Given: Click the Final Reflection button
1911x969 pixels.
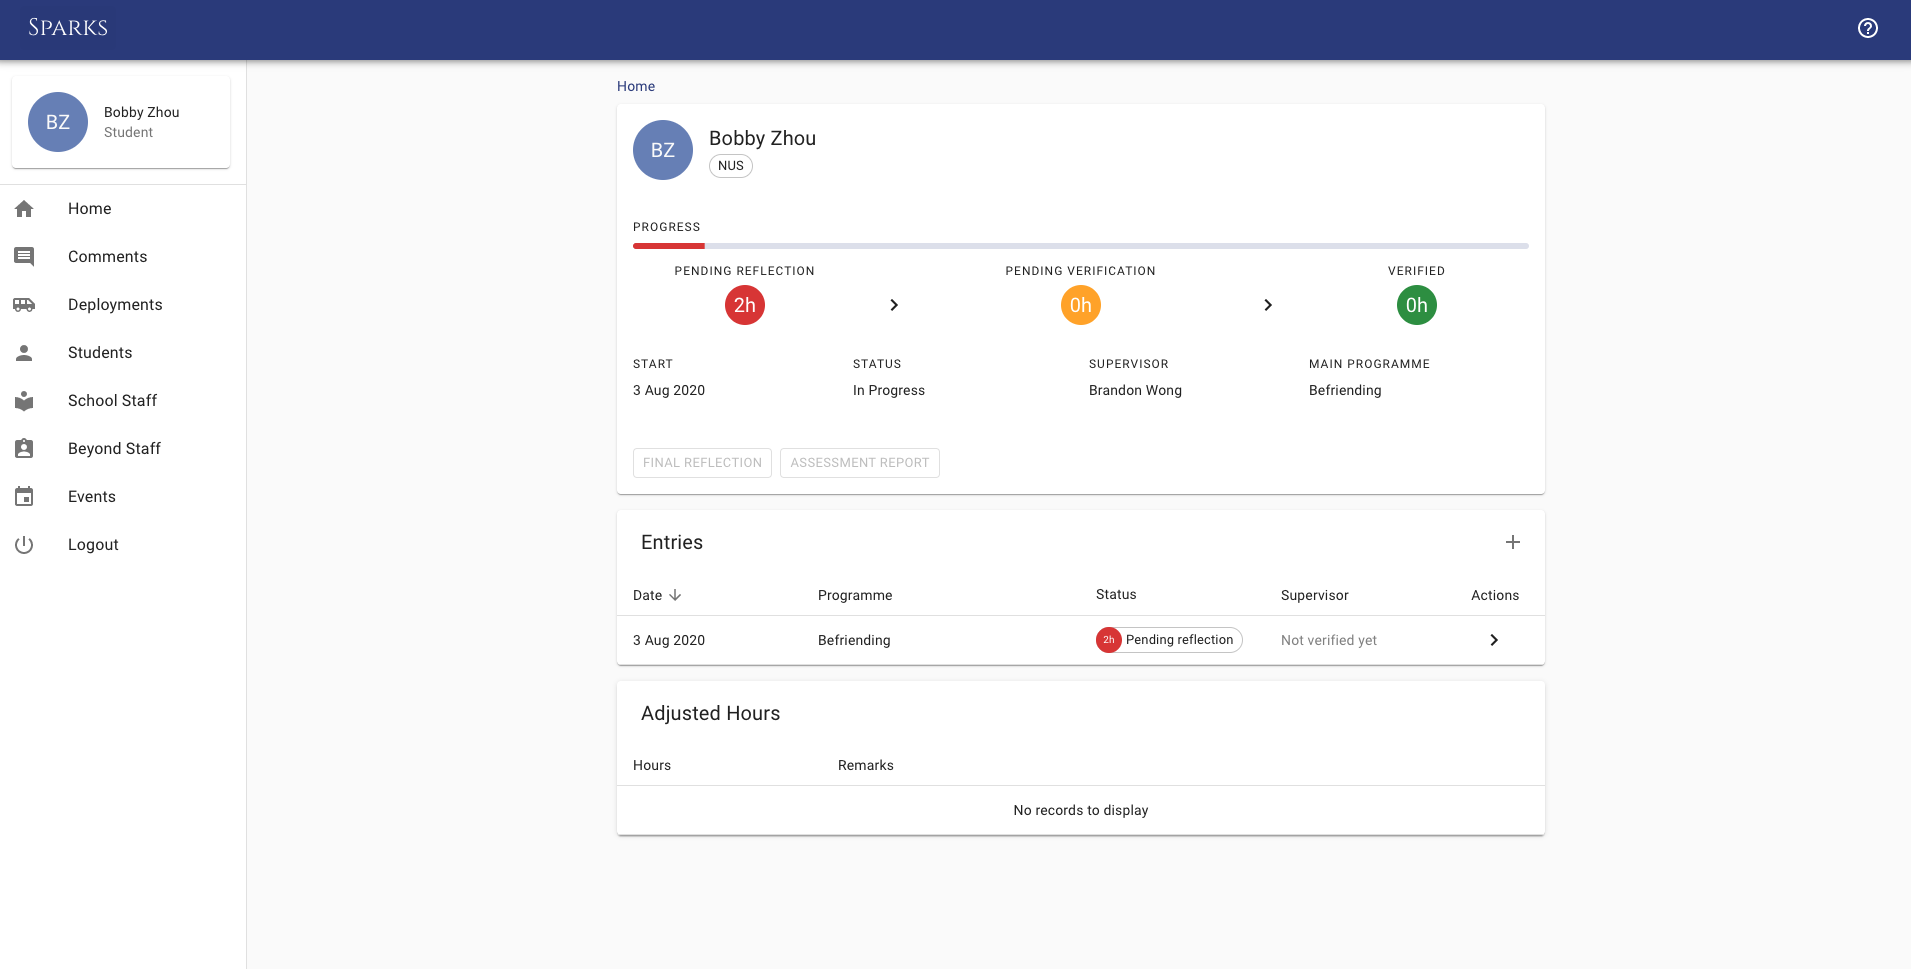Looking at the screenshot, I should tap(702, 463).
